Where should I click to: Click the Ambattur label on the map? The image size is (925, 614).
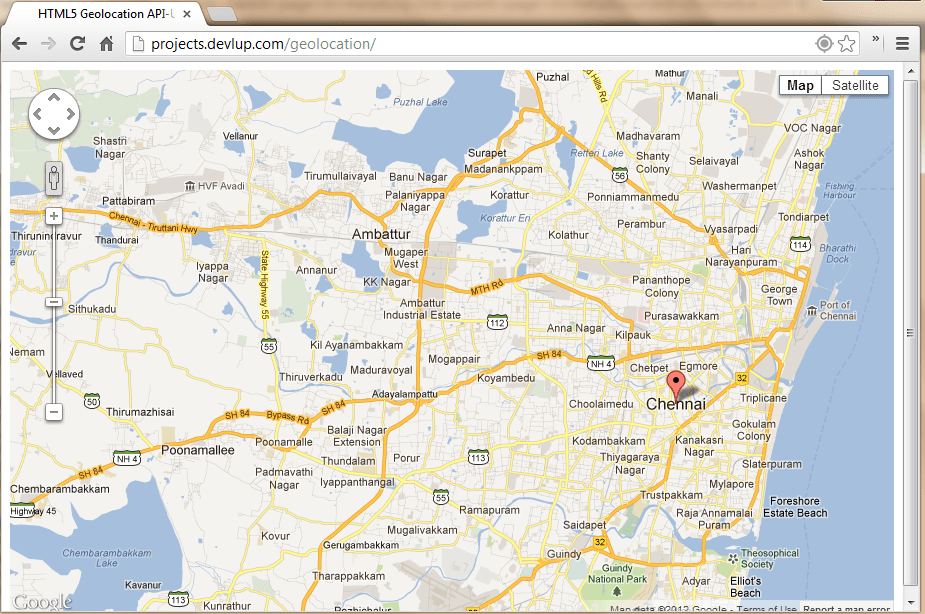coord(381,234)
